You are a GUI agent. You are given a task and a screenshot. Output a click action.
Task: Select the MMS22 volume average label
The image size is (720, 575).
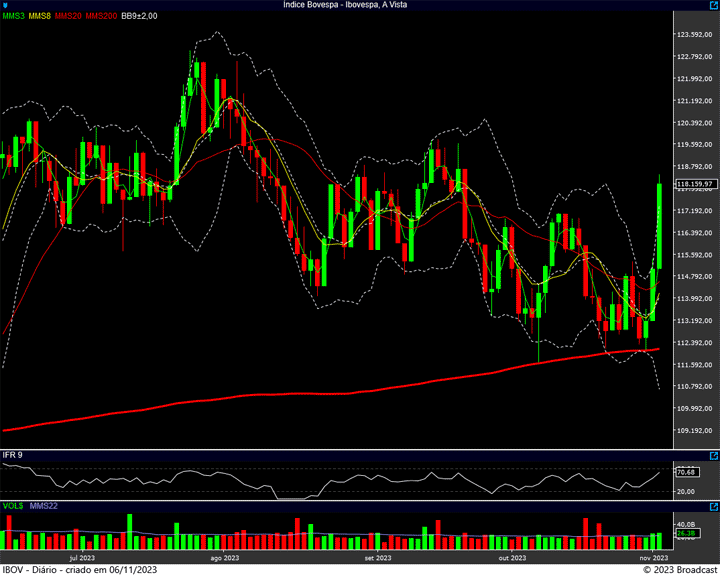[44, 506]
